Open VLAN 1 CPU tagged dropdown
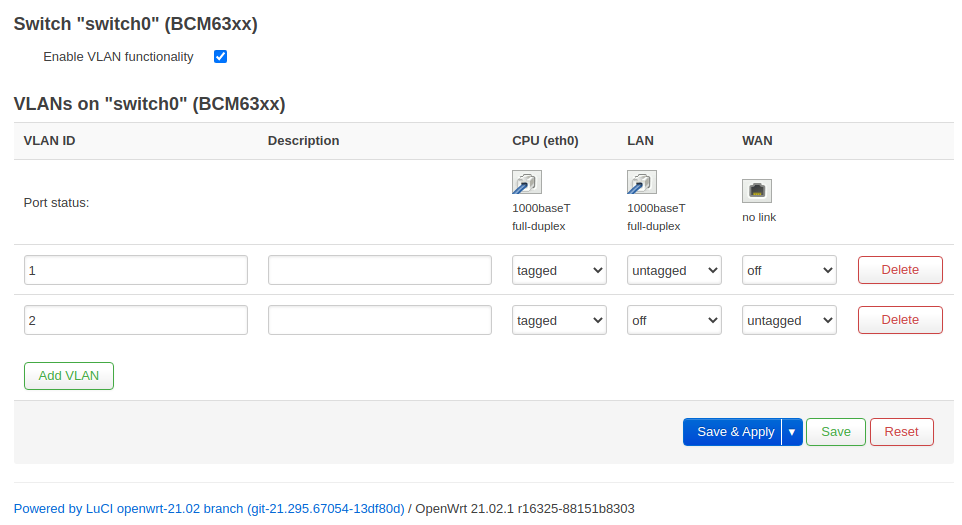Viewport: 962px width, 525px height. point(559,270)
